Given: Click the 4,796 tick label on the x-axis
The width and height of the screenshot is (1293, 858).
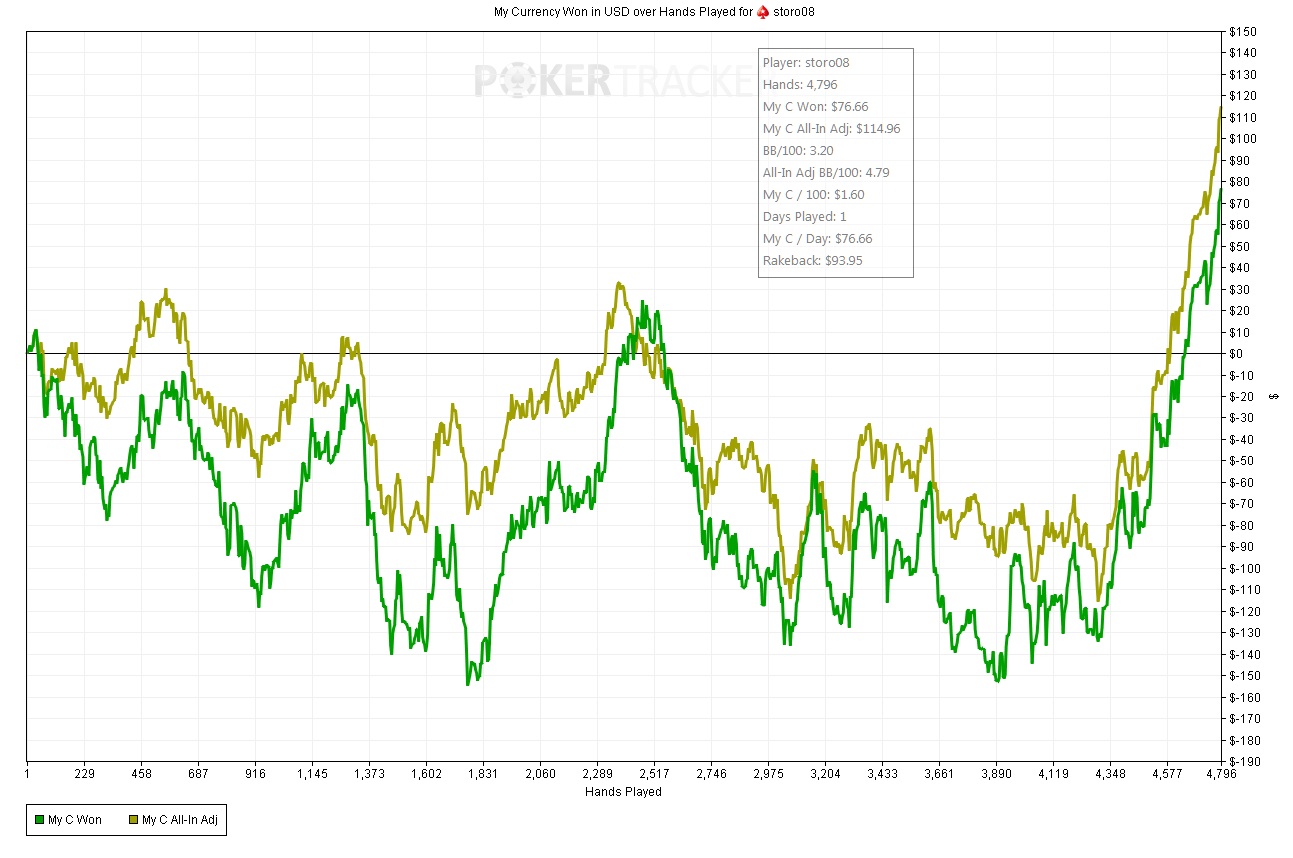Looking at the screenshot, I should (x=1220, y=774).
